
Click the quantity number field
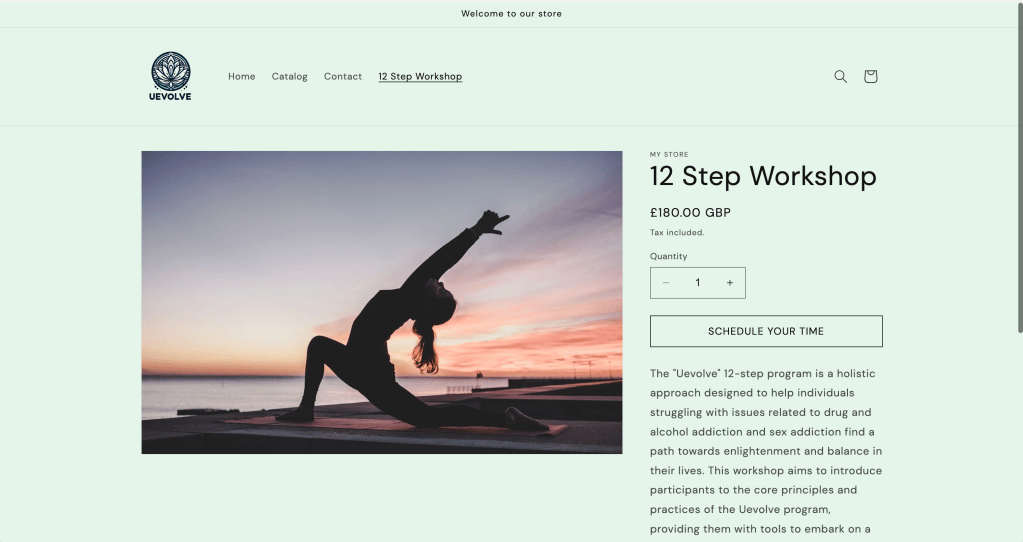coord(697,282)
